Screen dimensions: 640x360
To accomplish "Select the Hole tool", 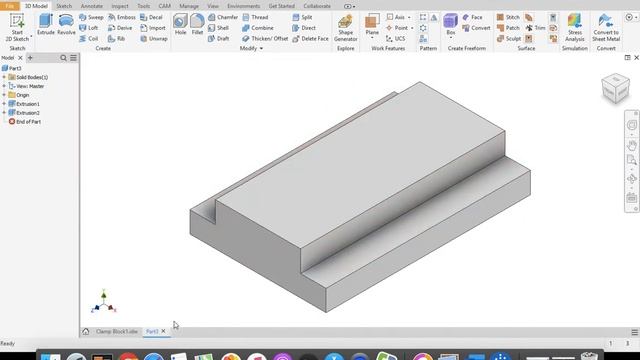I will click(180, 24).
